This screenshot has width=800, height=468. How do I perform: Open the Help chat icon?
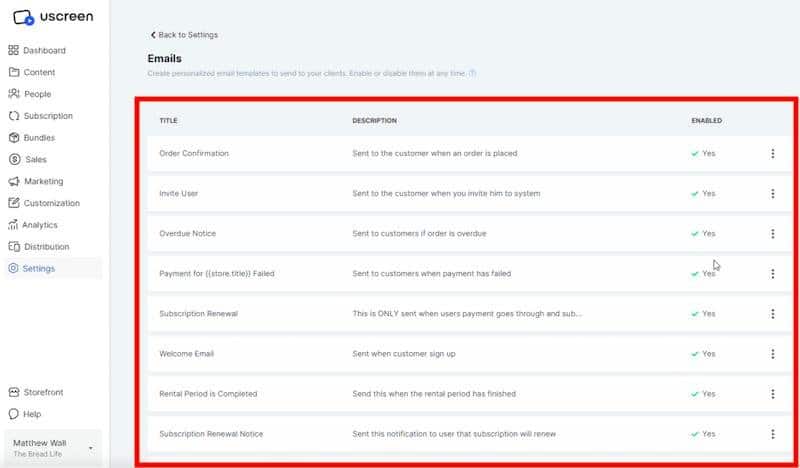14,414
